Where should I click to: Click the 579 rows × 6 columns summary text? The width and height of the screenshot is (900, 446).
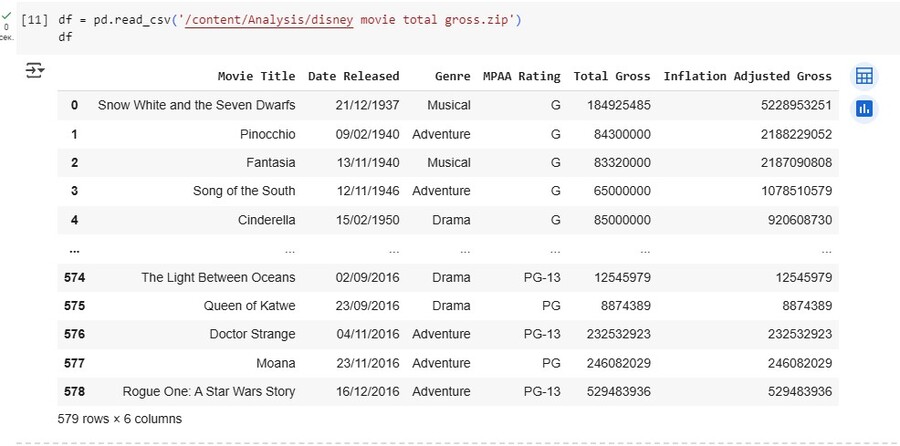point(120,419)
